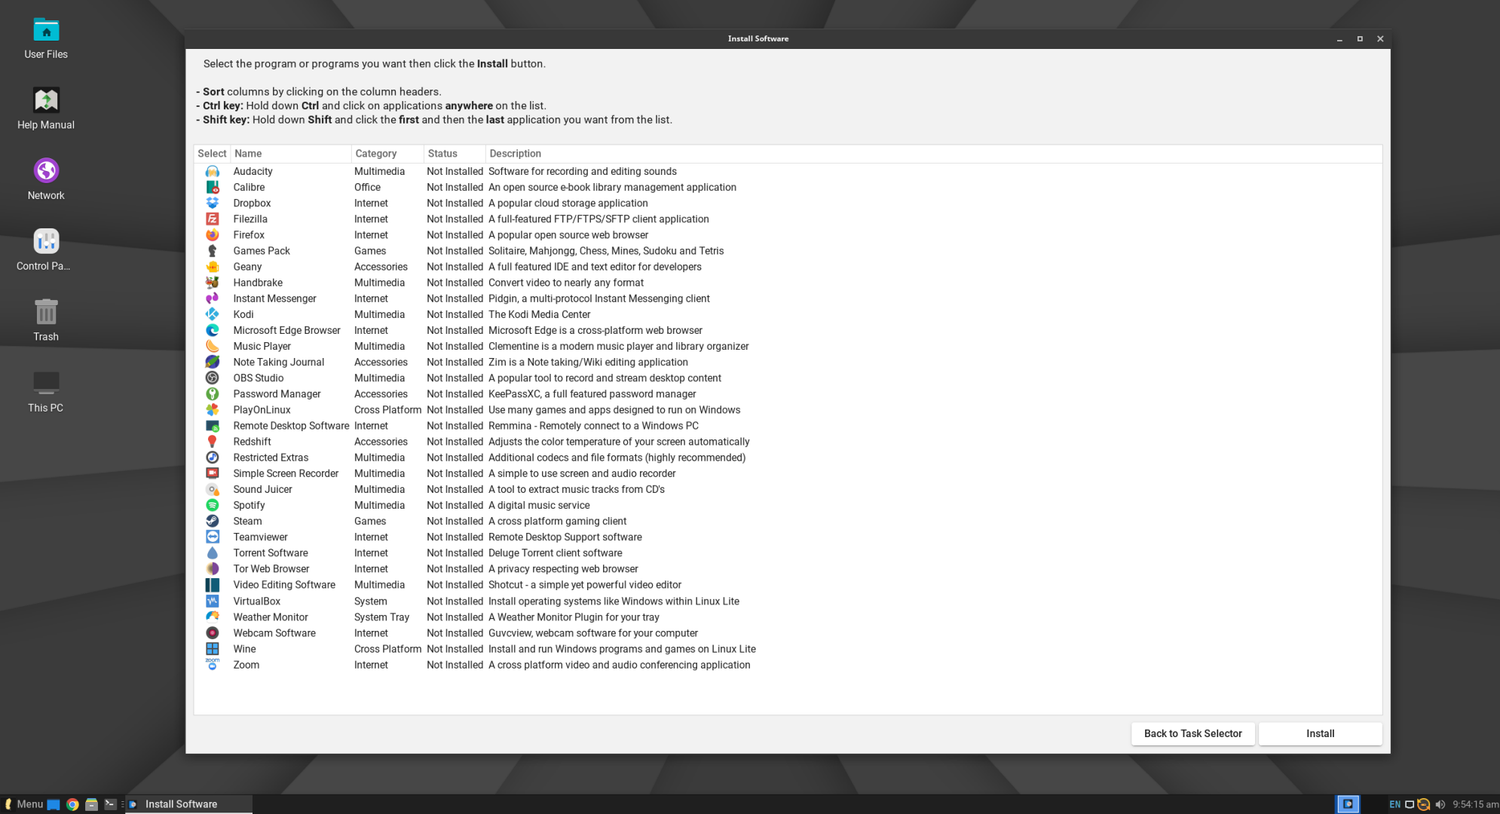Click the Dropbox icon in list

(212, 204)
